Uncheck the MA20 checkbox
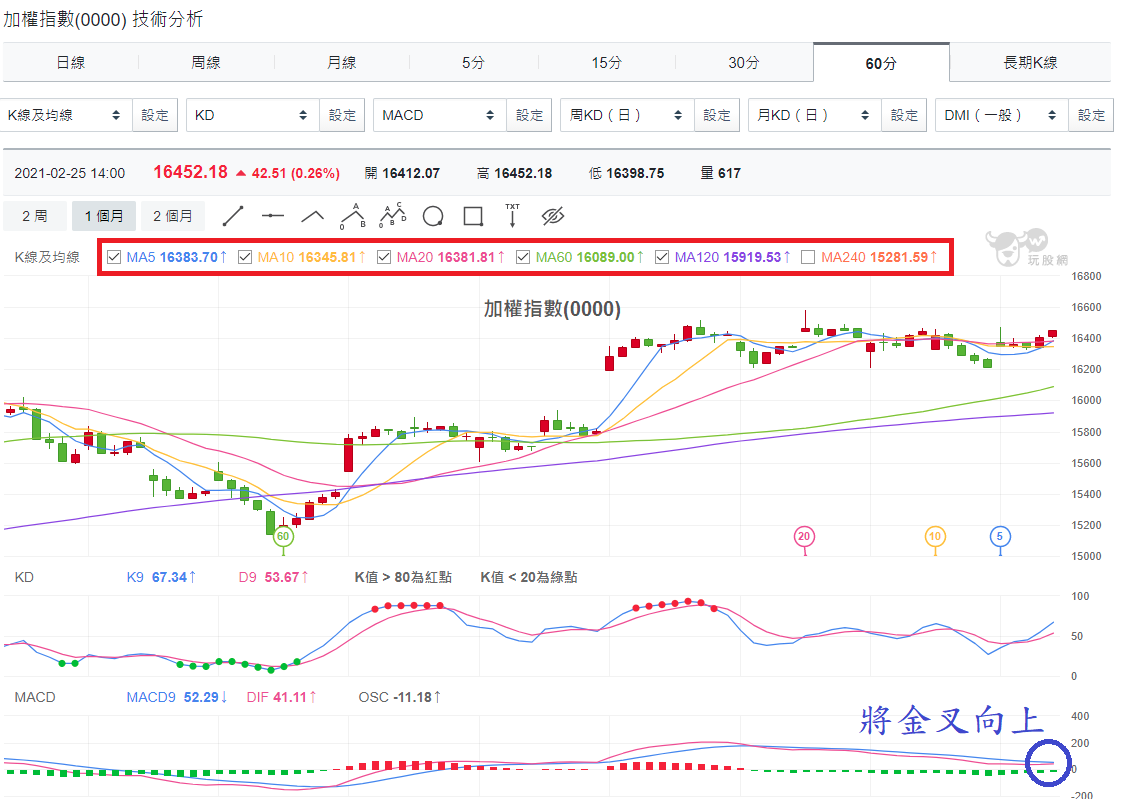 tap(384, 257)
